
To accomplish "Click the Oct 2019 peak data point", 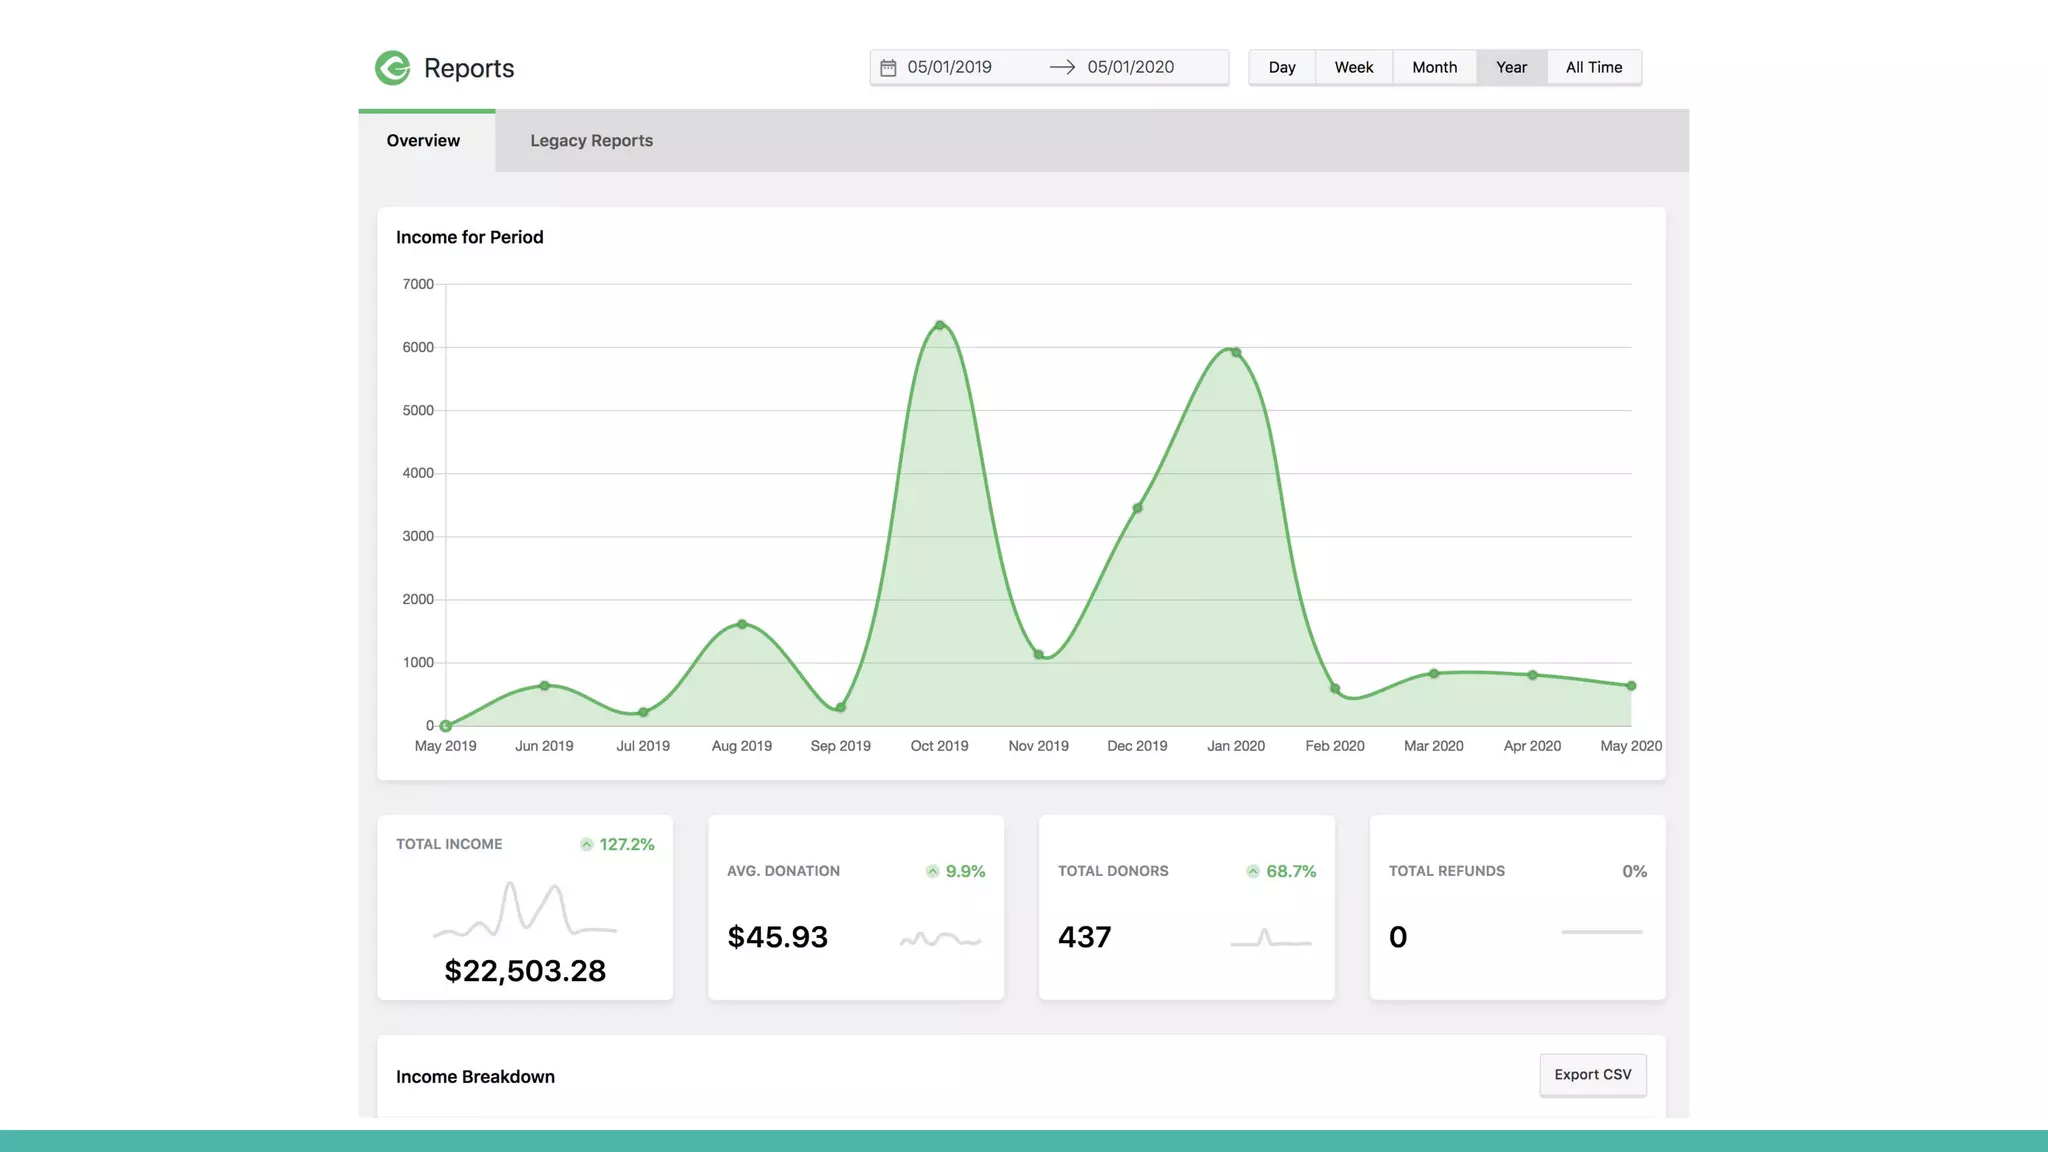I will (x=940, y=326).
